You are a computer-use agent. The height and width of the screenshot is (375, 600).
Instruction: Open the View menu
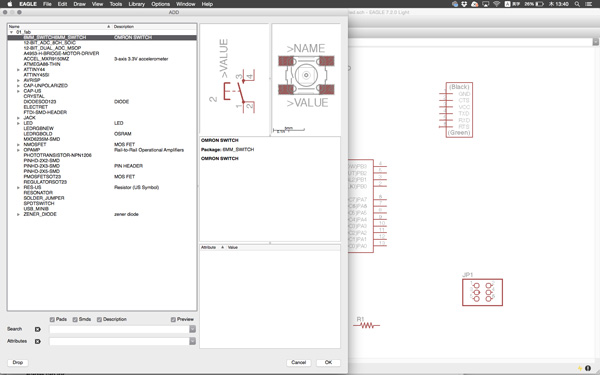[x=98, y=4]
